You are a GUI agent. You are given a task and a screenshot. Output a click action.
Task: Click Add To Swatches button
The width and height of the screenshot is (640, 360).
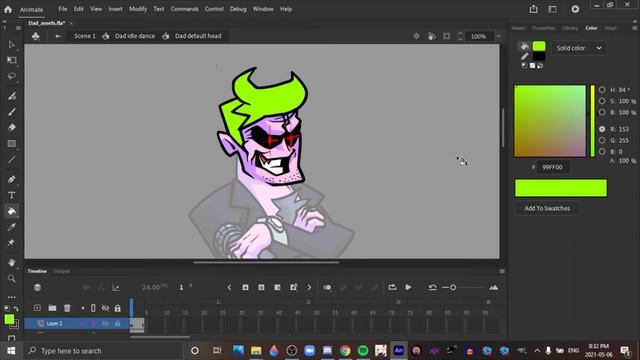click(x=547, y=209)
